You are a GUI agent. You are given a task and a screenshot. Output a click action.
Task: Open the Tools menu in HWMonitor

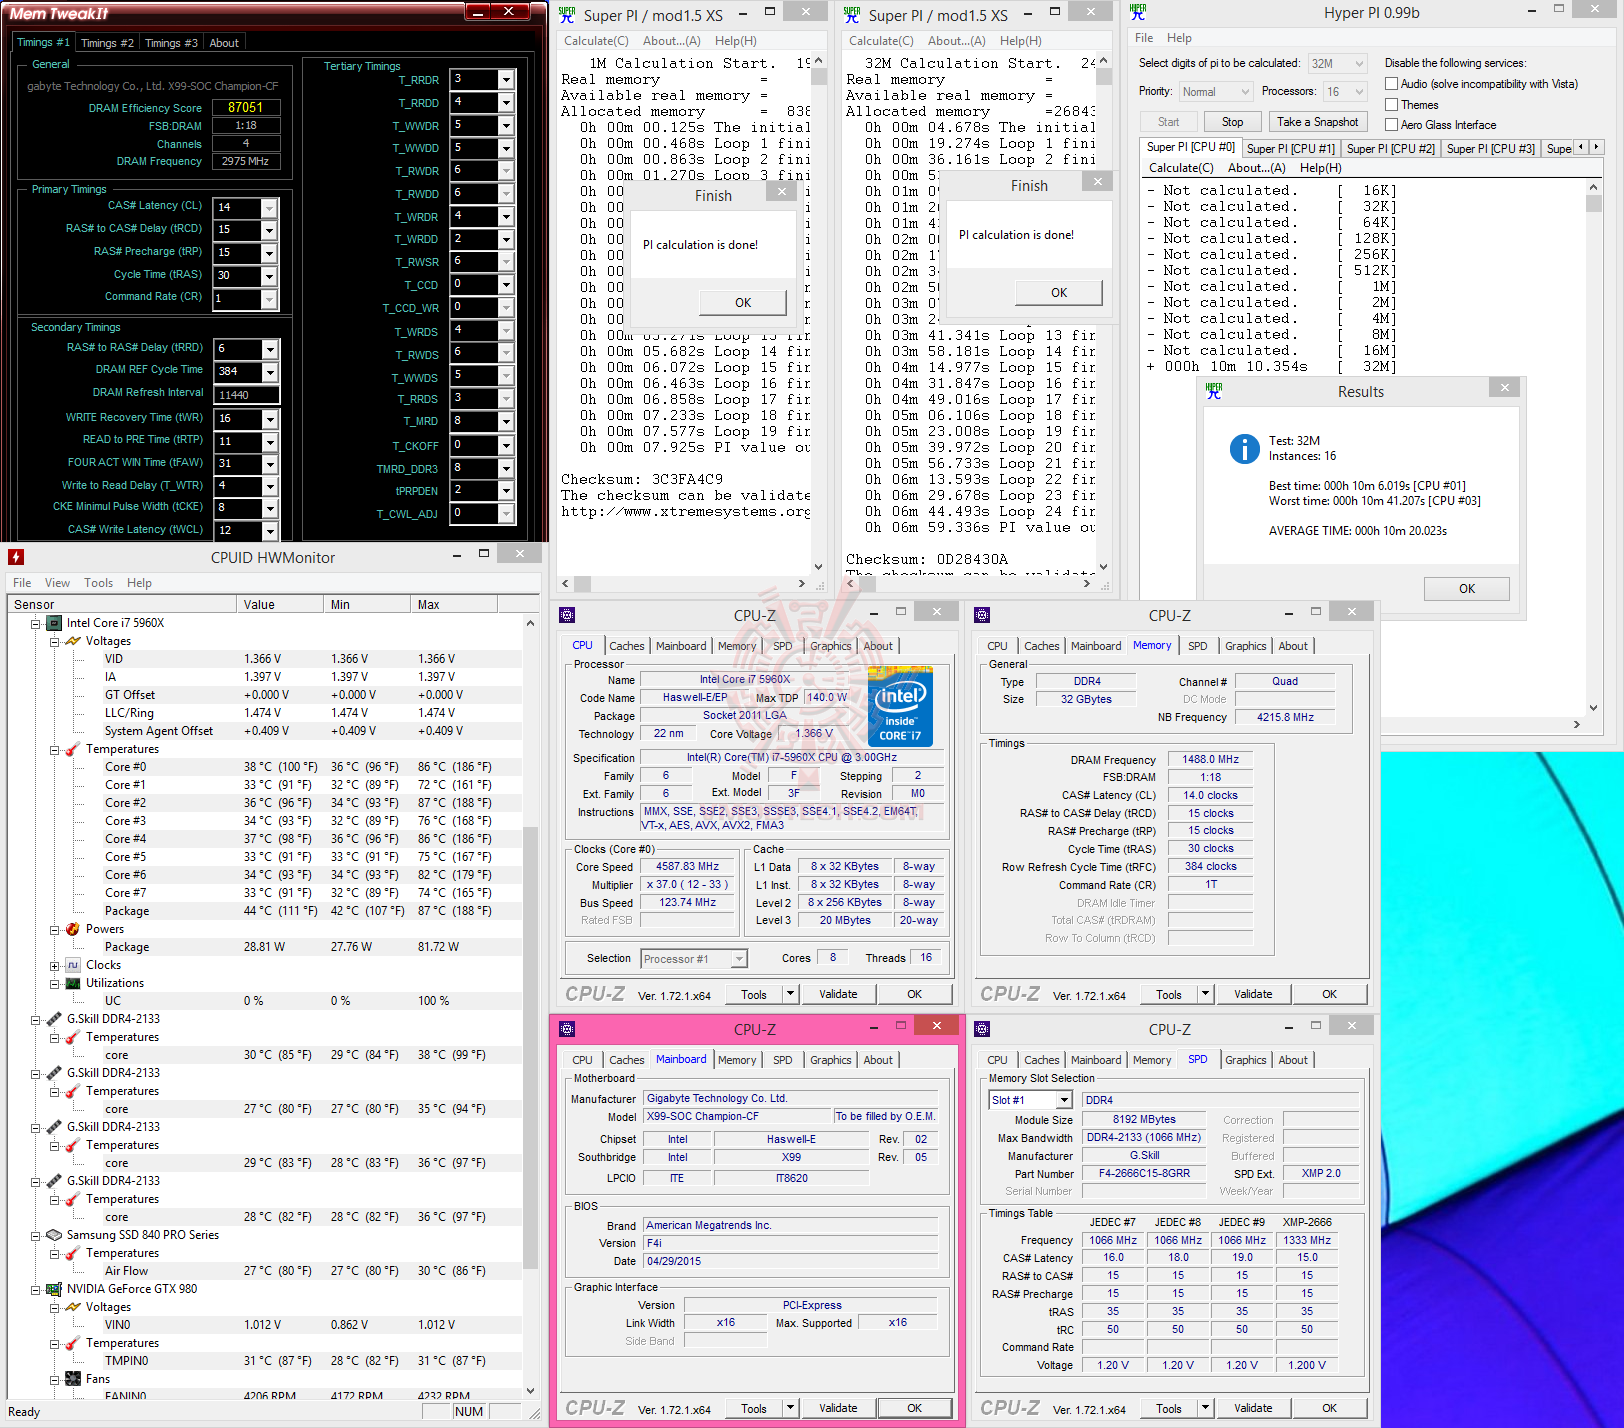point(98,583)
